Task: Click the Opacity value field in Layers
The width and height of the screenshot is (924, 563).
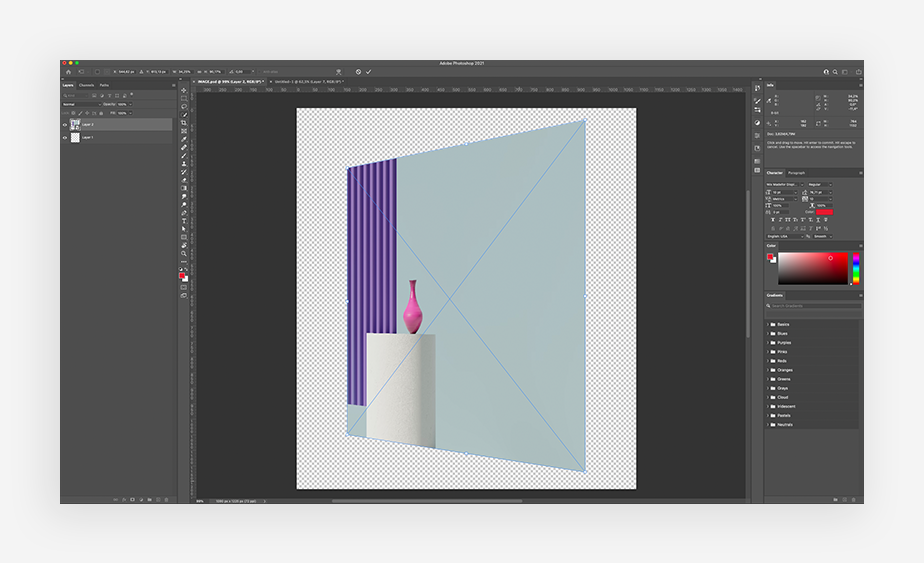Action: pyautogui.click(x=123, y=104)
